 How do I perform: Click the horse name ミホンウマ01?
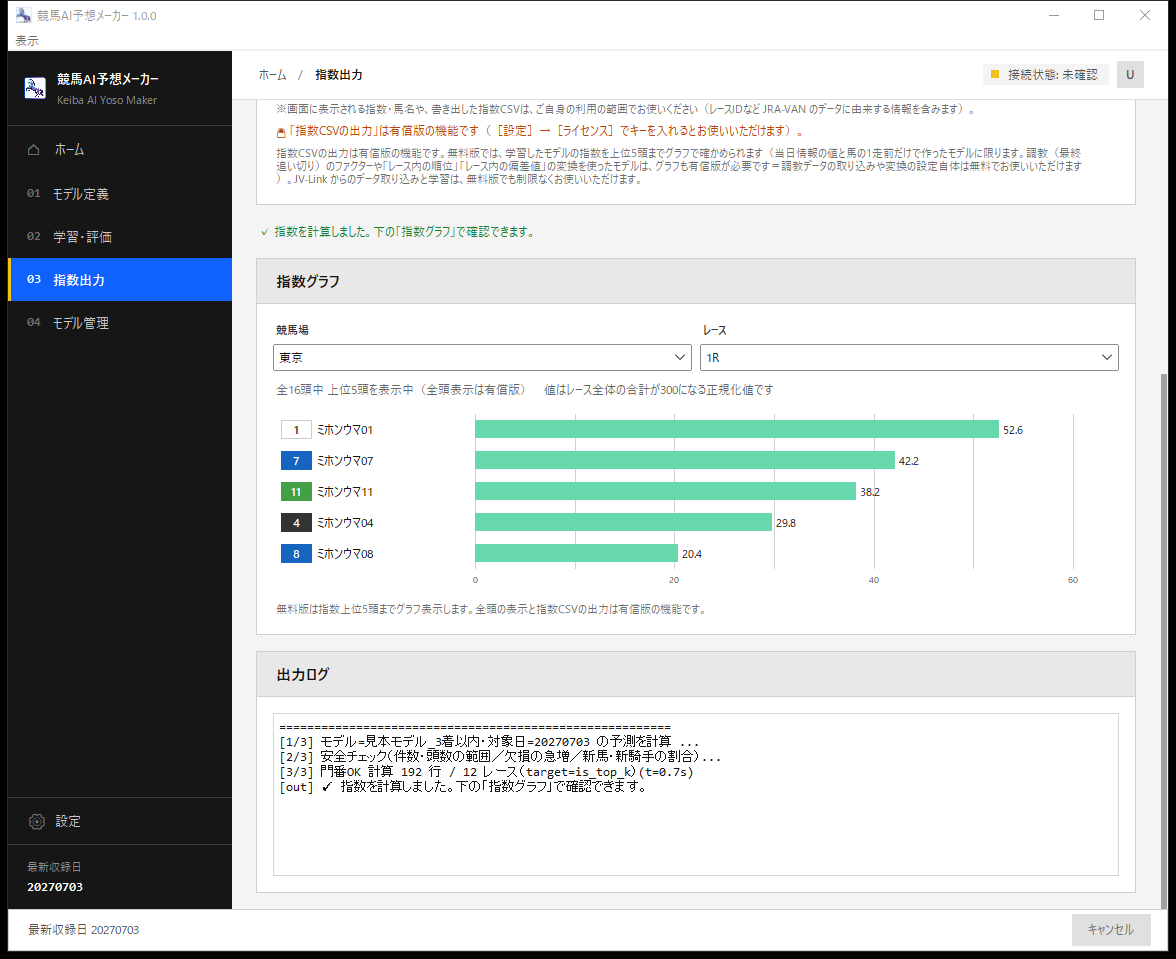pos(345,430)
